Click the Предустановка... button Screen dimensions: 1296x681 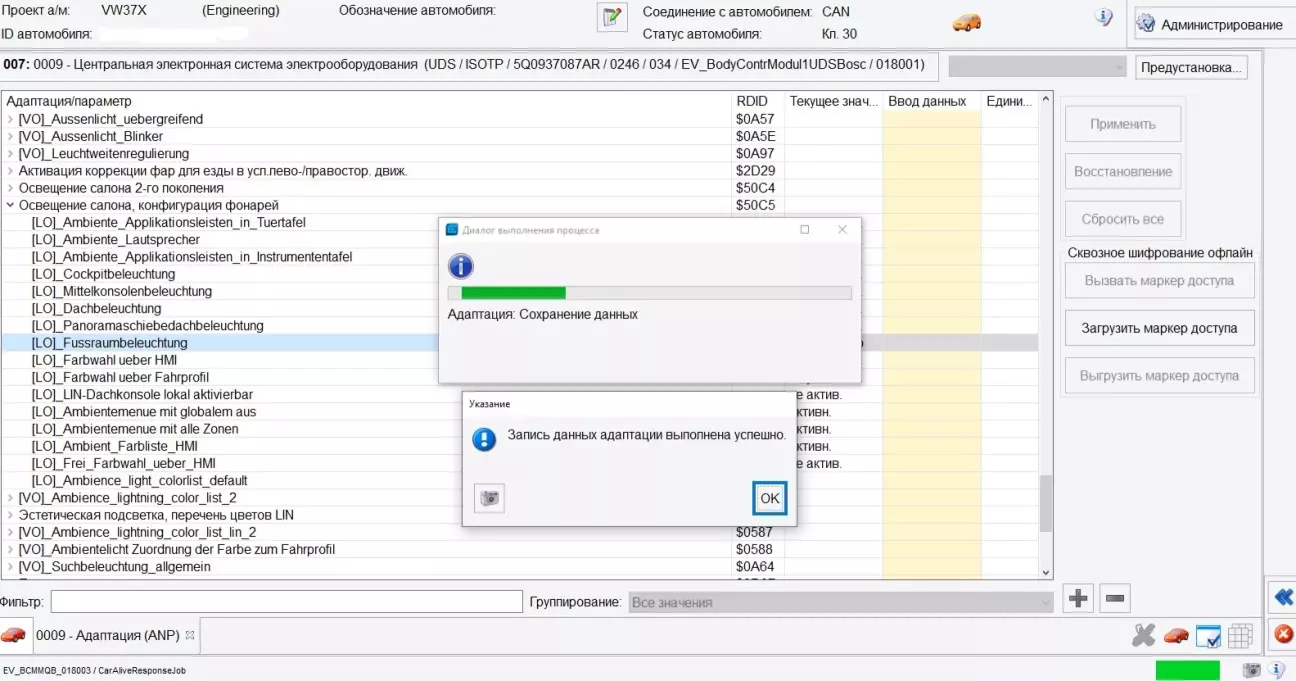pyautogui.click(x=1192, y=67)
